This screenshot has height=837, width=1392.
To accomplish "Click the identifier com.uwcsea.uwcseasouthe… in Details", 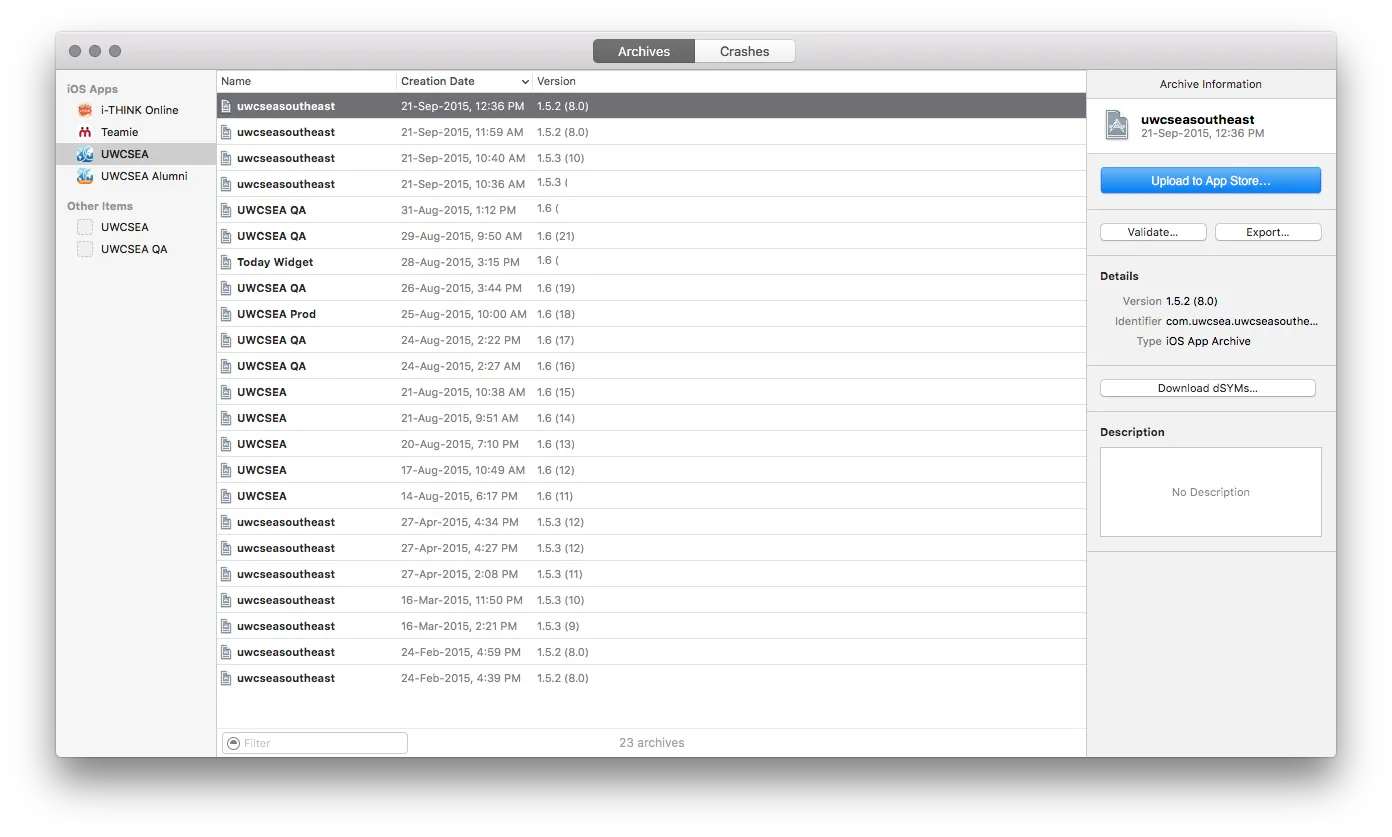I will pyautogui.click(x=1242, y=321).
